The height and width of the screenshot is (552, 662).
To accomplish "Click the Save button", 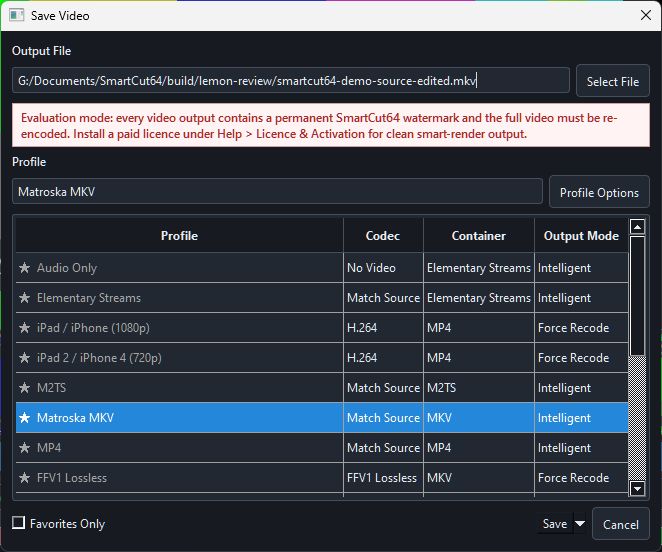I will [555, 524].
